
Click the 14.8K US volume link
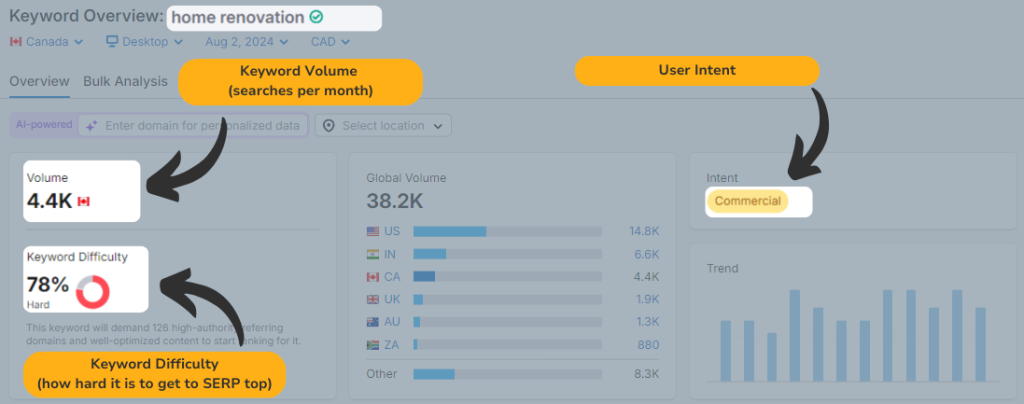(x=644, y=231)
